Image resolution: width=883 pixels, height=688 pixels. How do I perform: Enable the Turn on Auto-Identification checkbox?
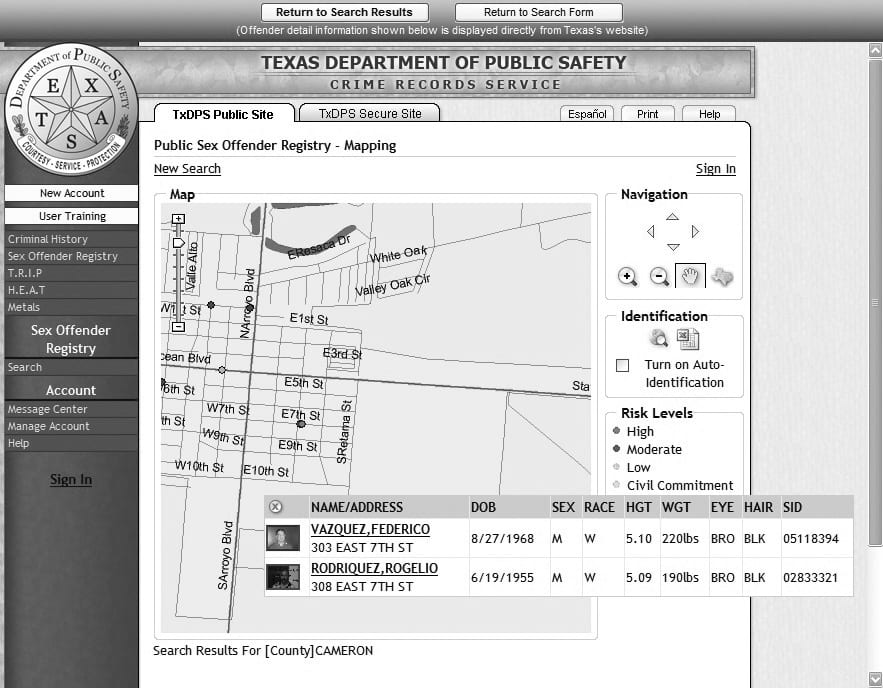tap(622, 365)
